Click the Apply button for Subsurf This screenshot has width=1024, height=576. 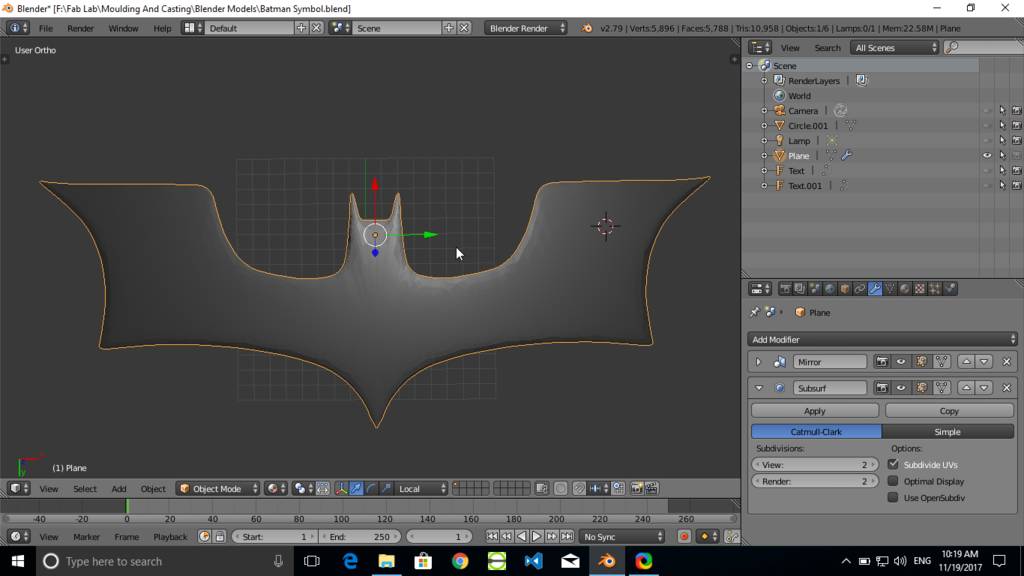(x=815, y=411)
